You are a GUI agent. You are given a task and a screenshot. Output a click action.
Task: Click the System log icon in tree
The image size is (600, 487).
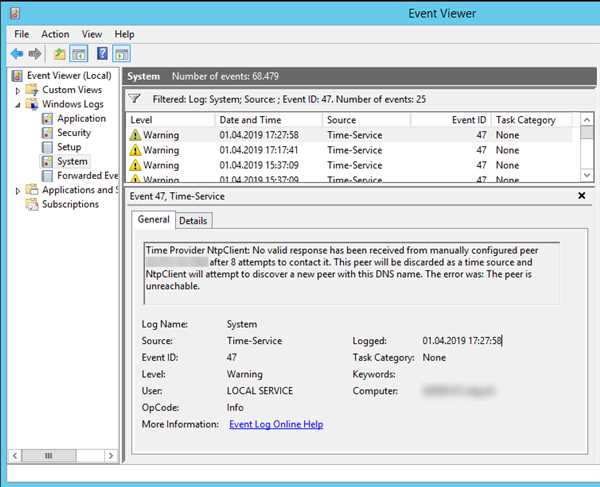pyautogui.click(x=47, y=161)
